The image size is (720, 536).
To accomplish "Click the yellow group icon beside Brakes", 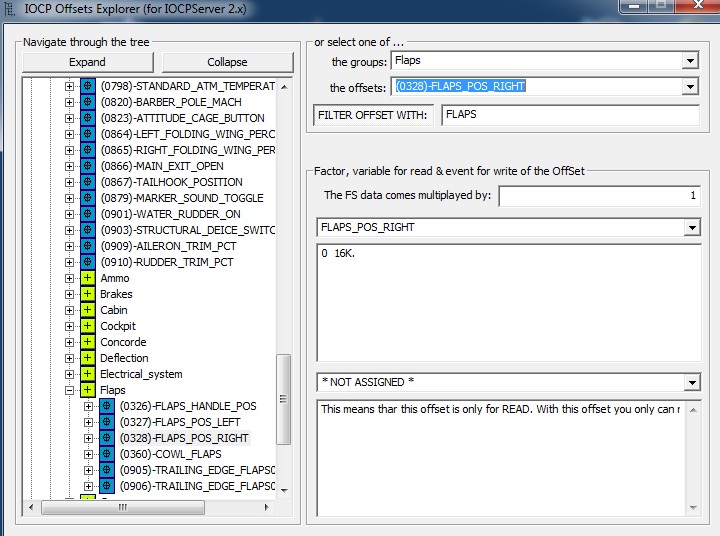I will (x=88, y=294).
